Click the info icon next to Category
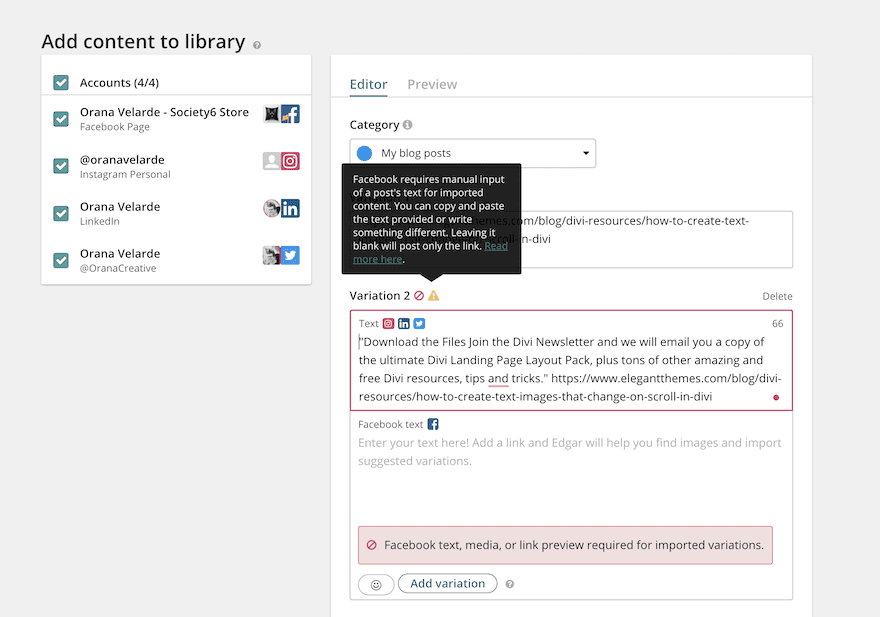Screen dimensions: 880x617 pyautogui.click(x=407, y=126)
